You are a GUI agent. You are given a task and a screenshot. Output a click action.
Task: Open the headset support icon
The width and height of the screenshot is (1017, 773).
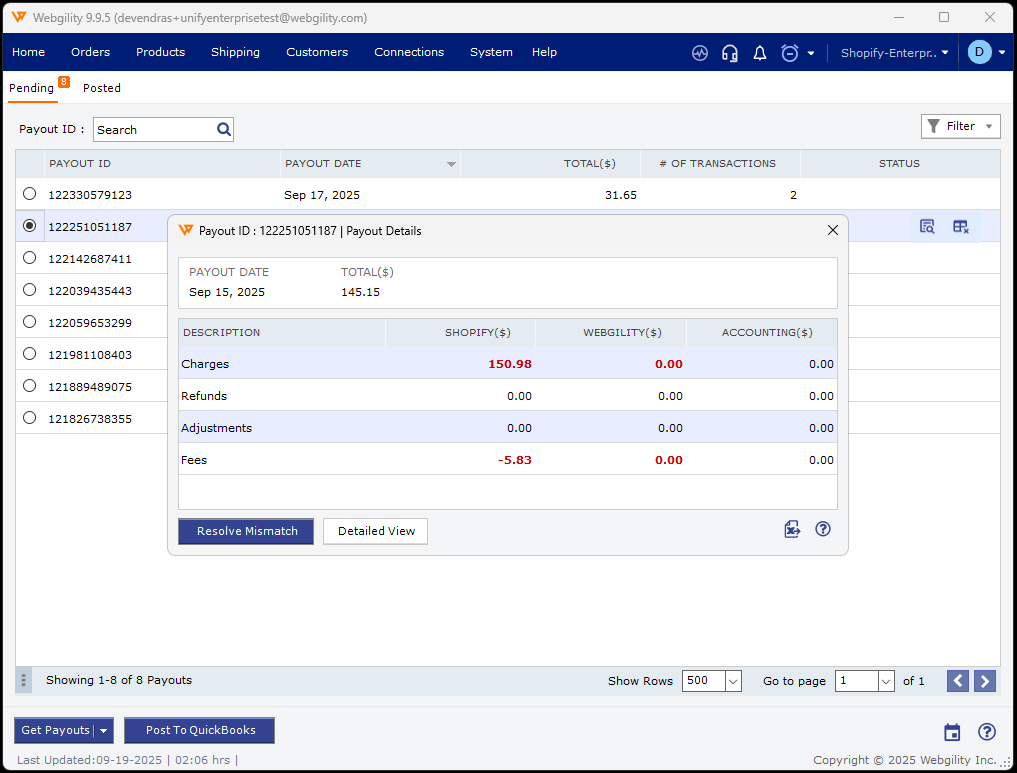(x=730, y=53)
